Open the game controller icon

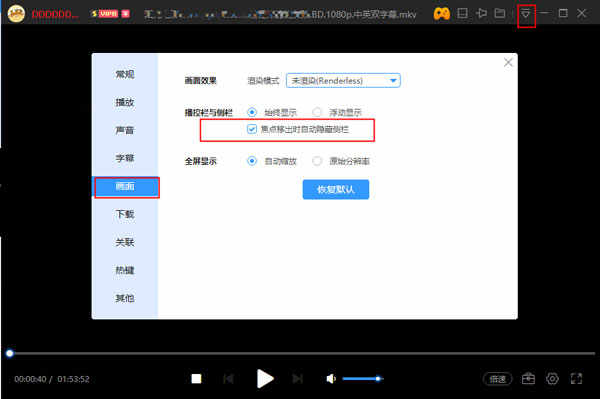pos(442,14)
